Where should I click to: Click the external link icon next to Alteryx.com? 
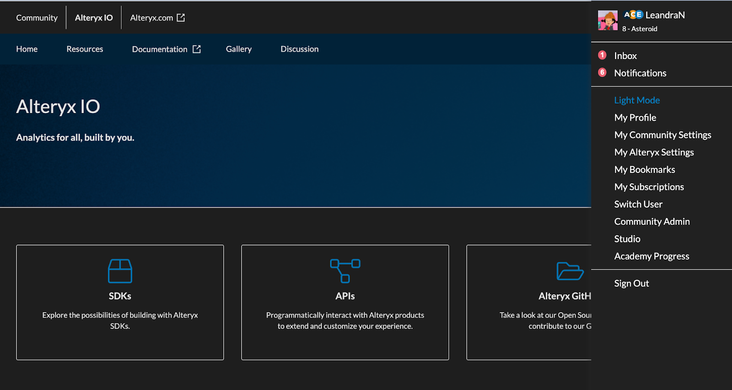(181, 18)
